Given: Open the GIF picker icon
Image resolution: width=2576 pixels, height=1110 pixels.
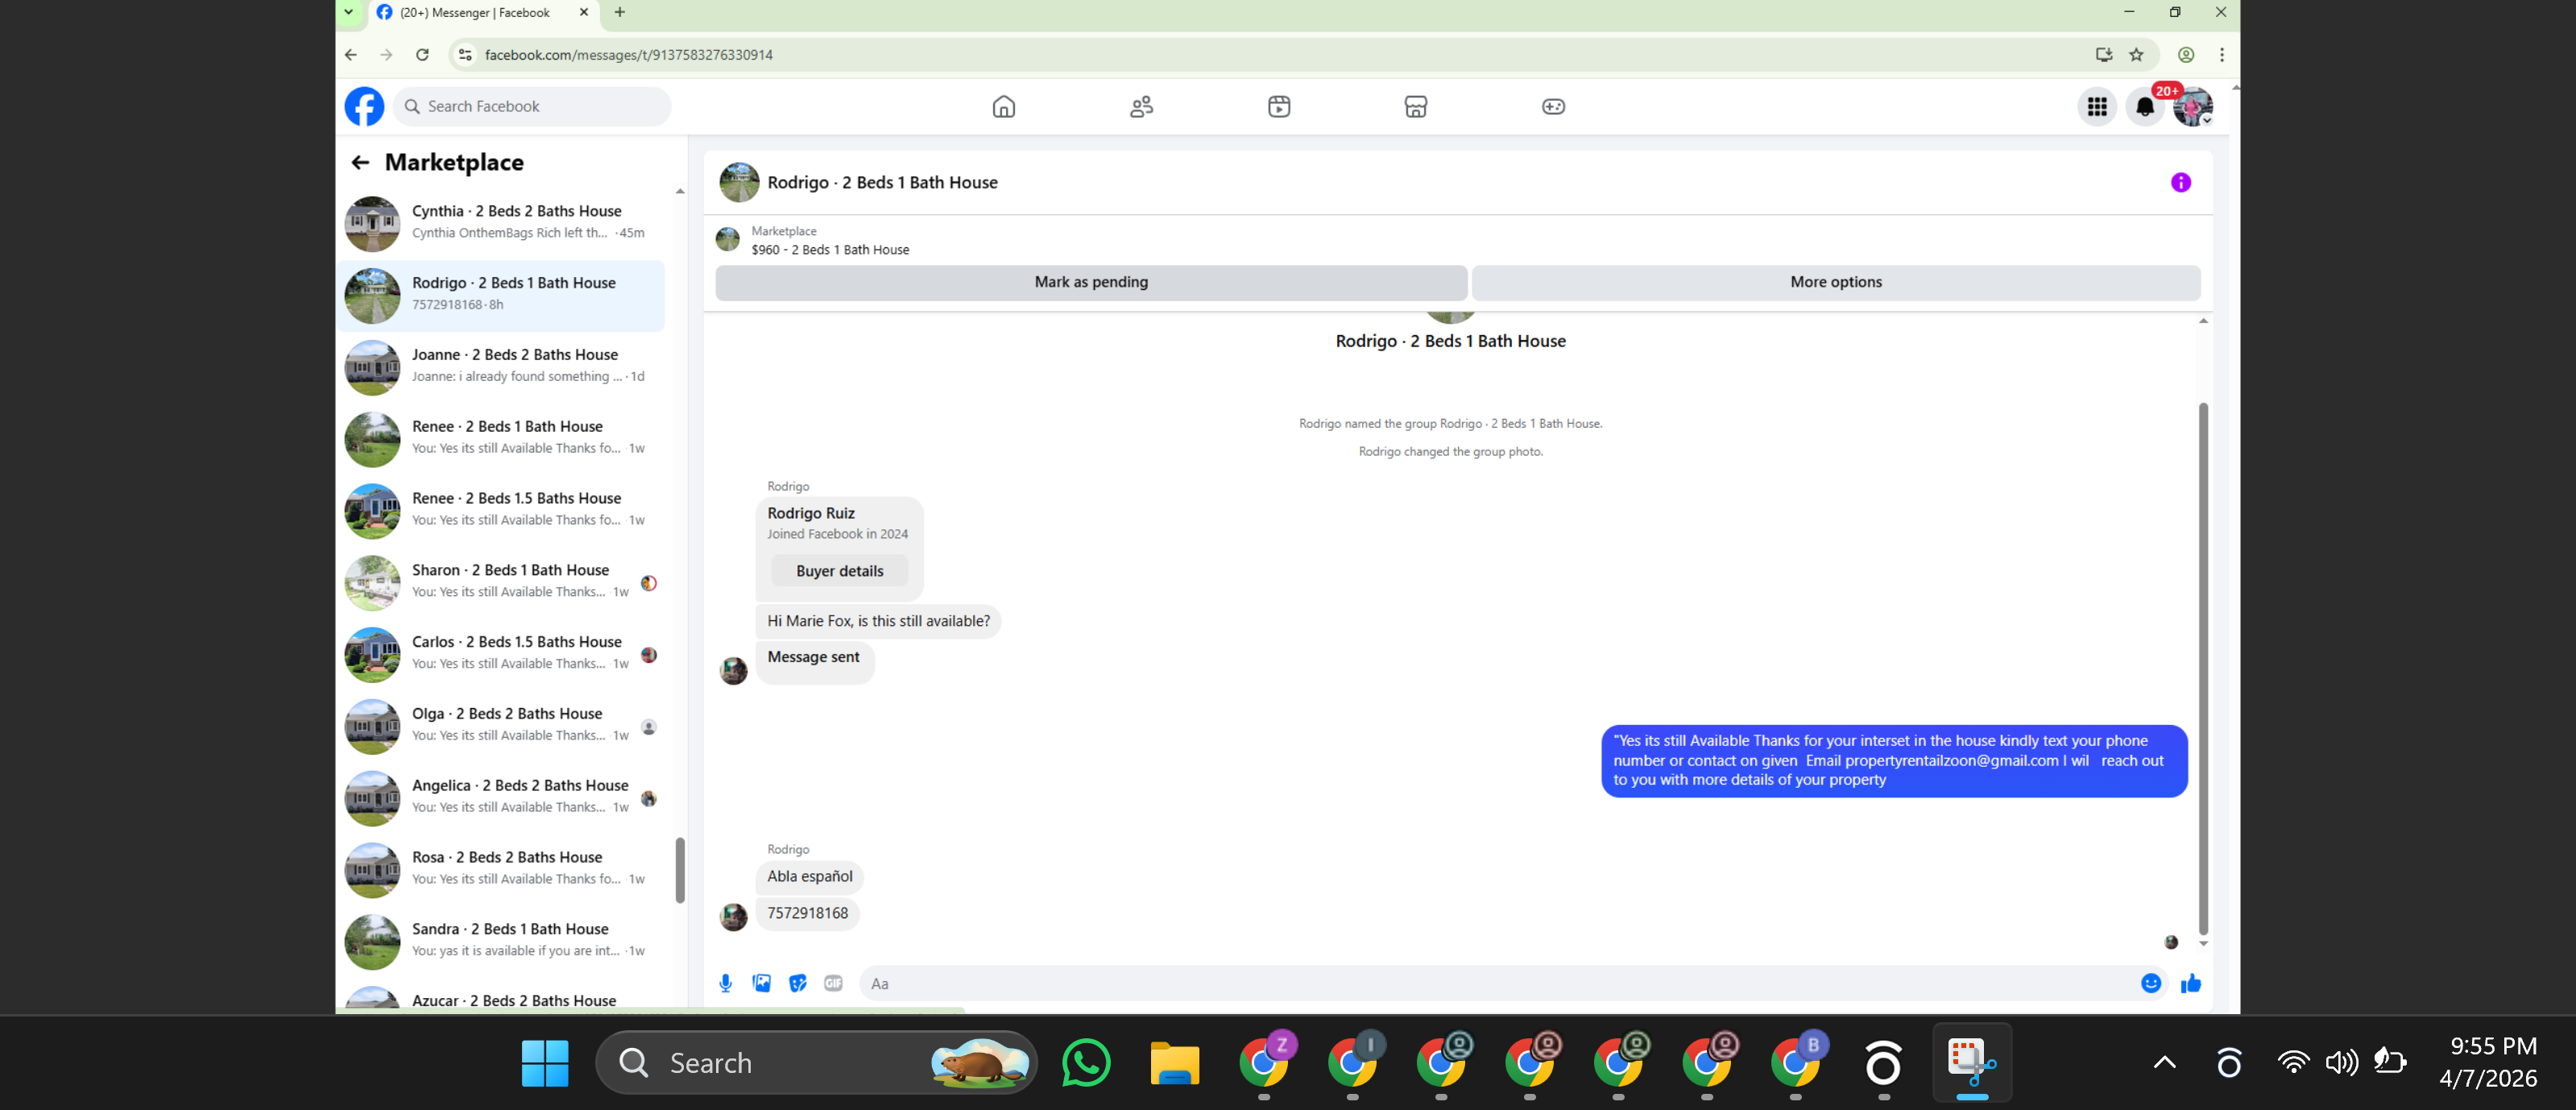Looking at the screenshot, I should pyautogui.click(x=833, y=983).
